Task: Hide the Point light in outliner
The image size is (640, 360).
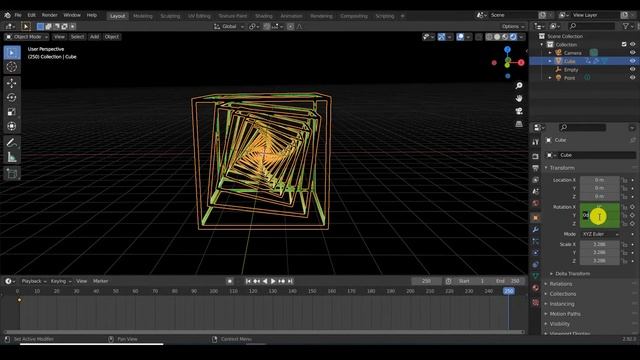Action: (633, 78)
